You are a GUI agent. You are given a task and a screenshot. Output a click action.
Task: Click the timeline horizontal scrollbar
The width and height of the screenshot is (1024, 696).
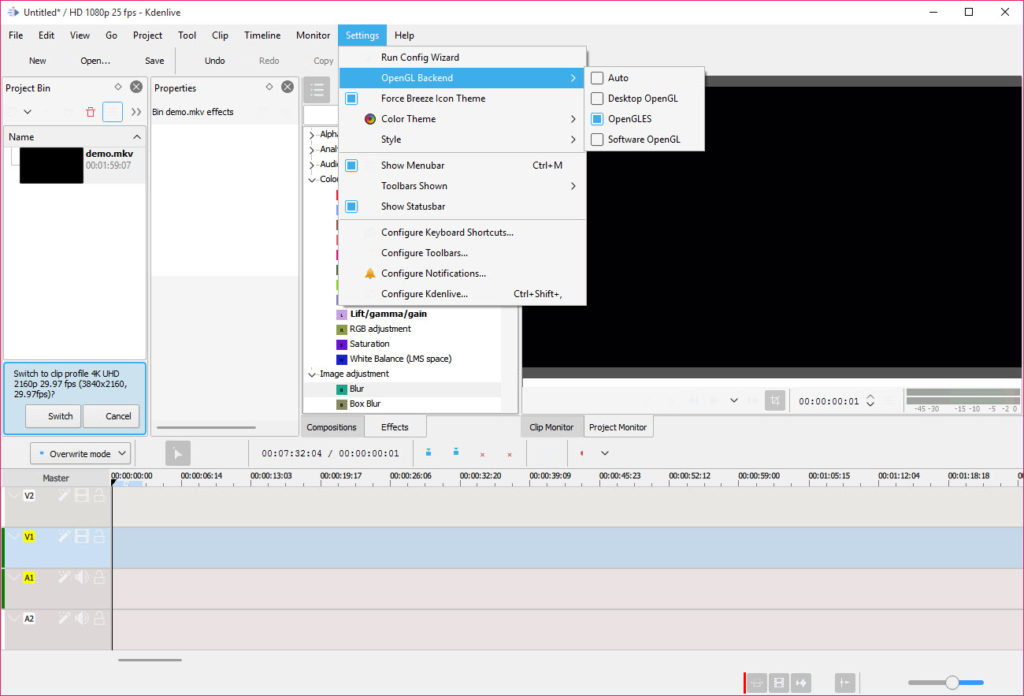[x=150, y=659]
